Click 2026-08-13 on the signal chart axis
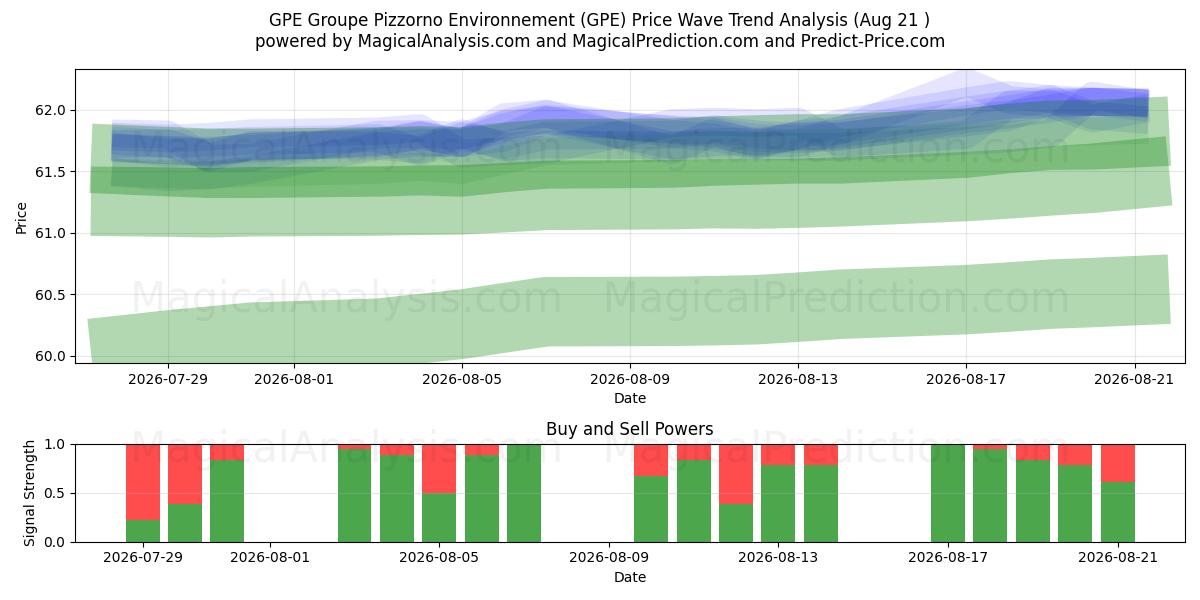 778,558
